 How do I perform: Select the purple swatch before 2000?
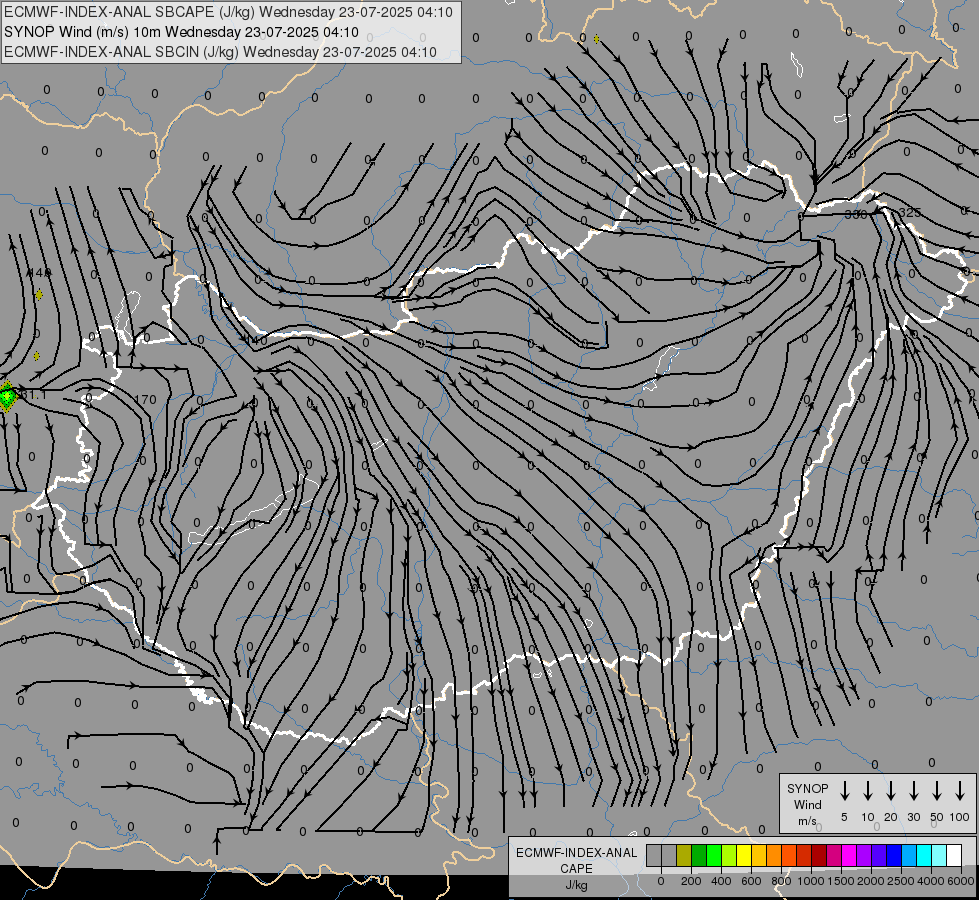tap(863, 855)
